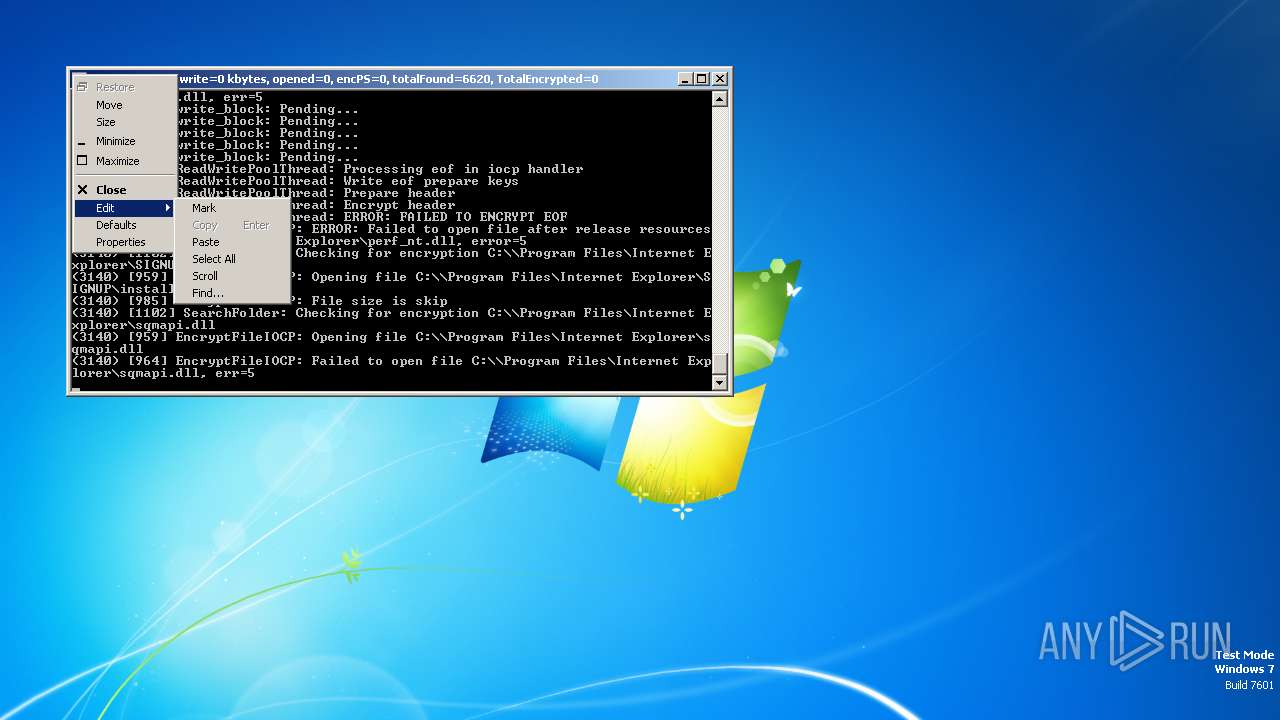The width and height of the screenshot is (1280, 720).
Task: Click the line 'ERROR: FAILED TO ENCRYPT EOF'
Action: (x=455, y=217)
